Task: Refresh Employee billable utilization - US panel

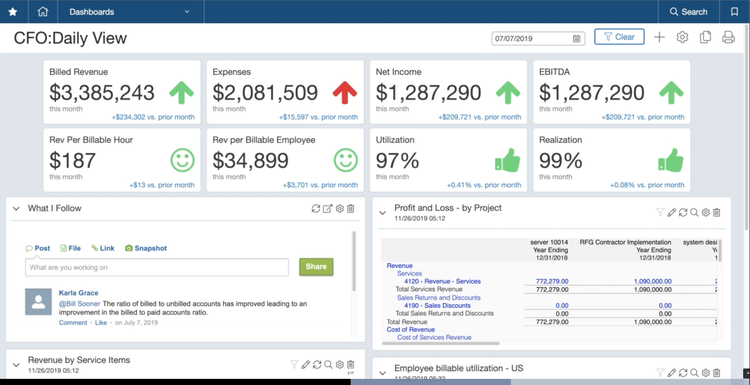Action: tap(683, 373)
